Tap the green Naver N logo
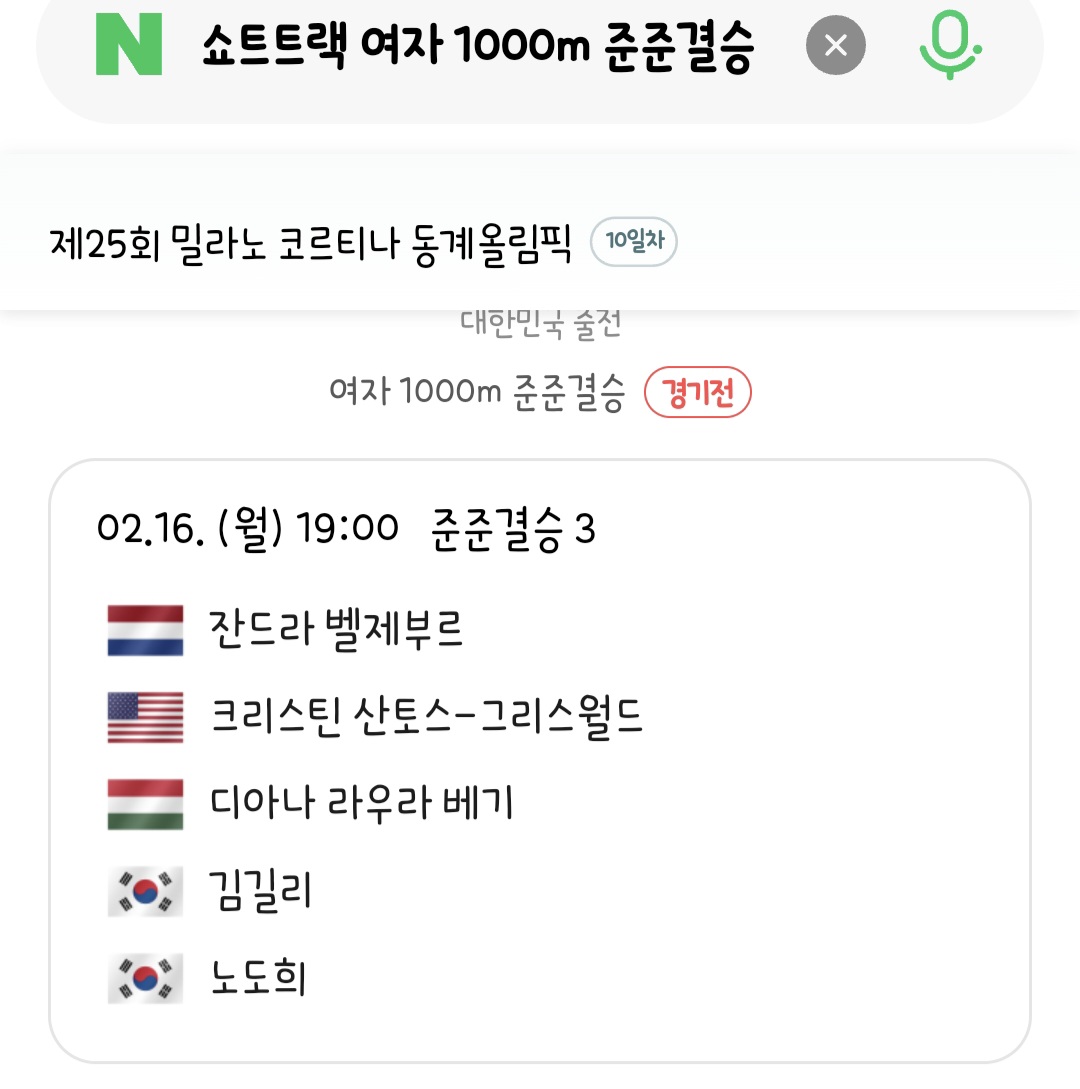 coord(128,45)
